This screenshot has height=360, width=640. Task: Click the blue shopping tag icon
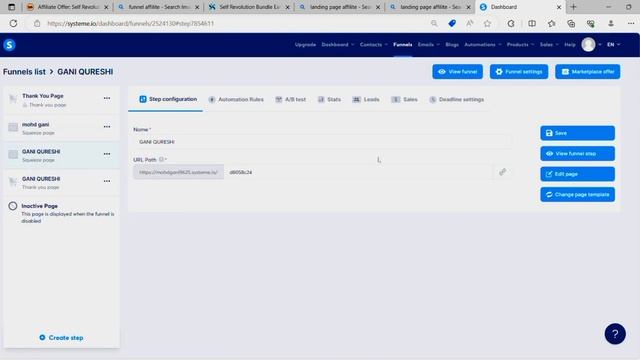(452, 23)
